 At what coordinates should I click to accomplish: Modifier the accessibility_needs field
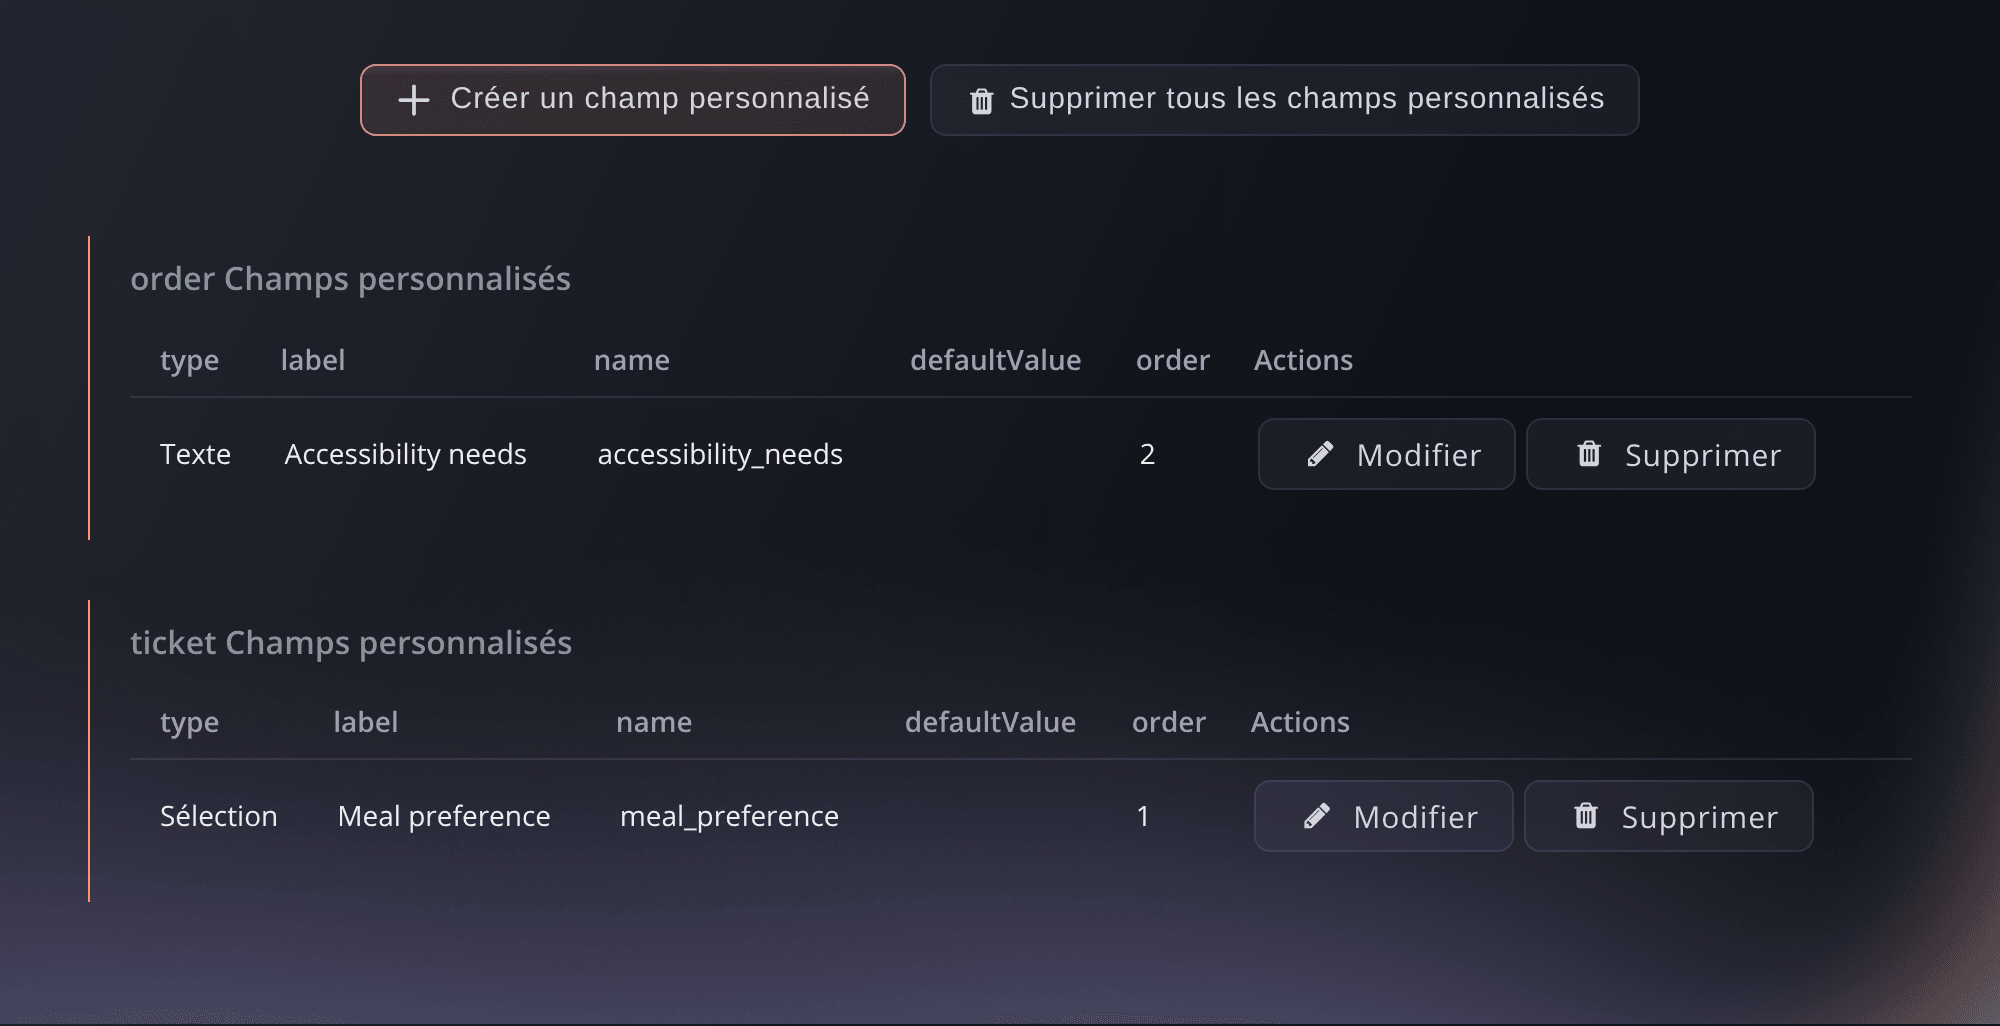pos(1386,454)
